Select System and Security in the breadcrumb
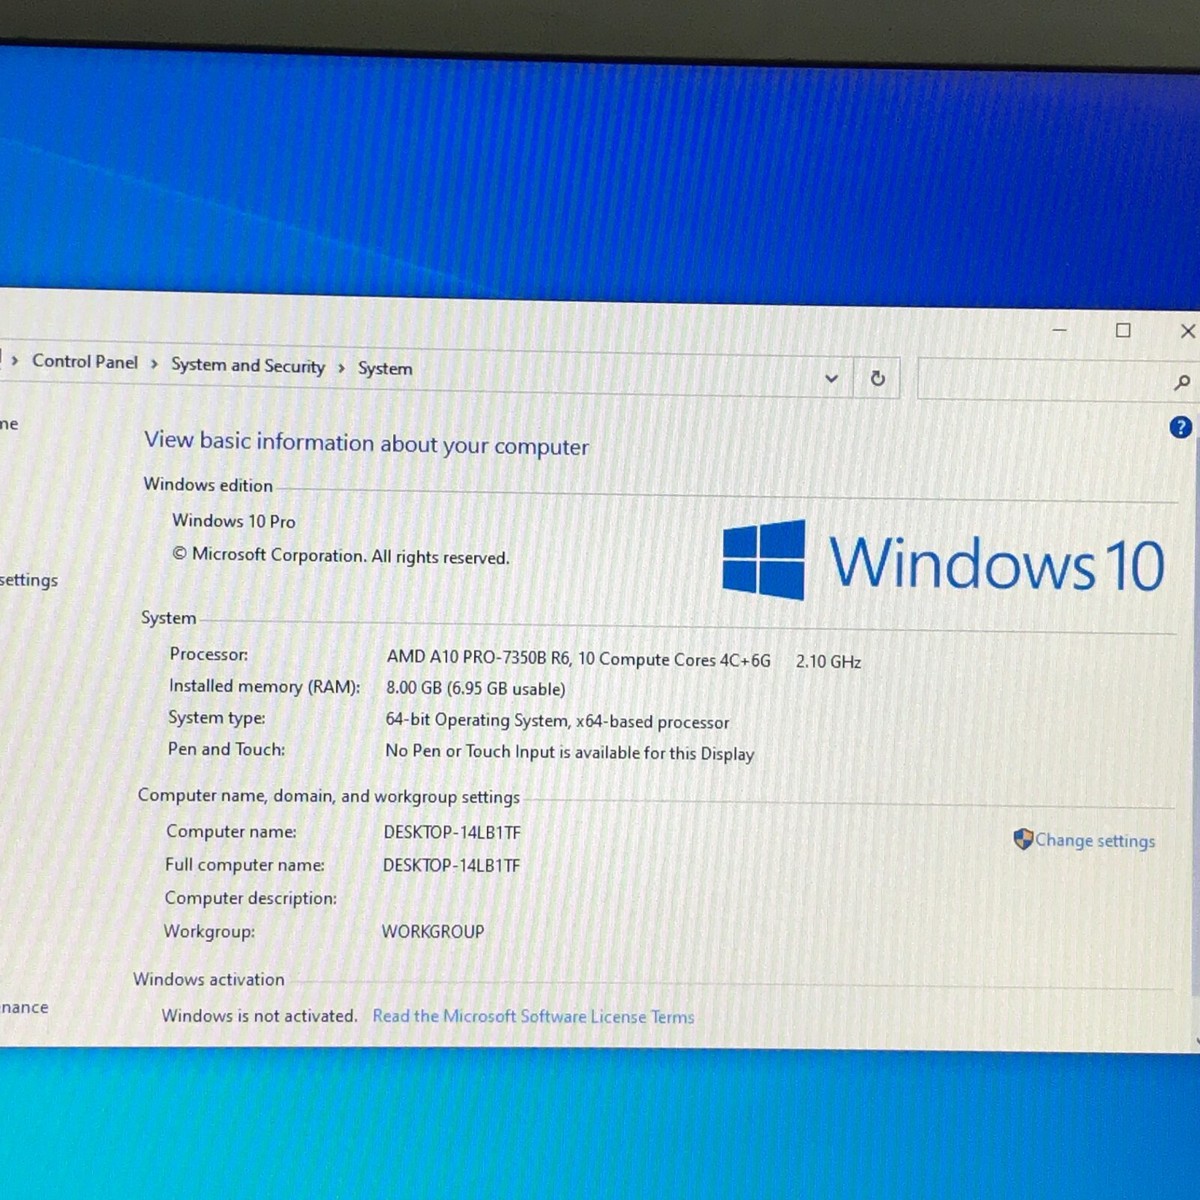Viewport: 1200px width, 1200px height. 247,366
